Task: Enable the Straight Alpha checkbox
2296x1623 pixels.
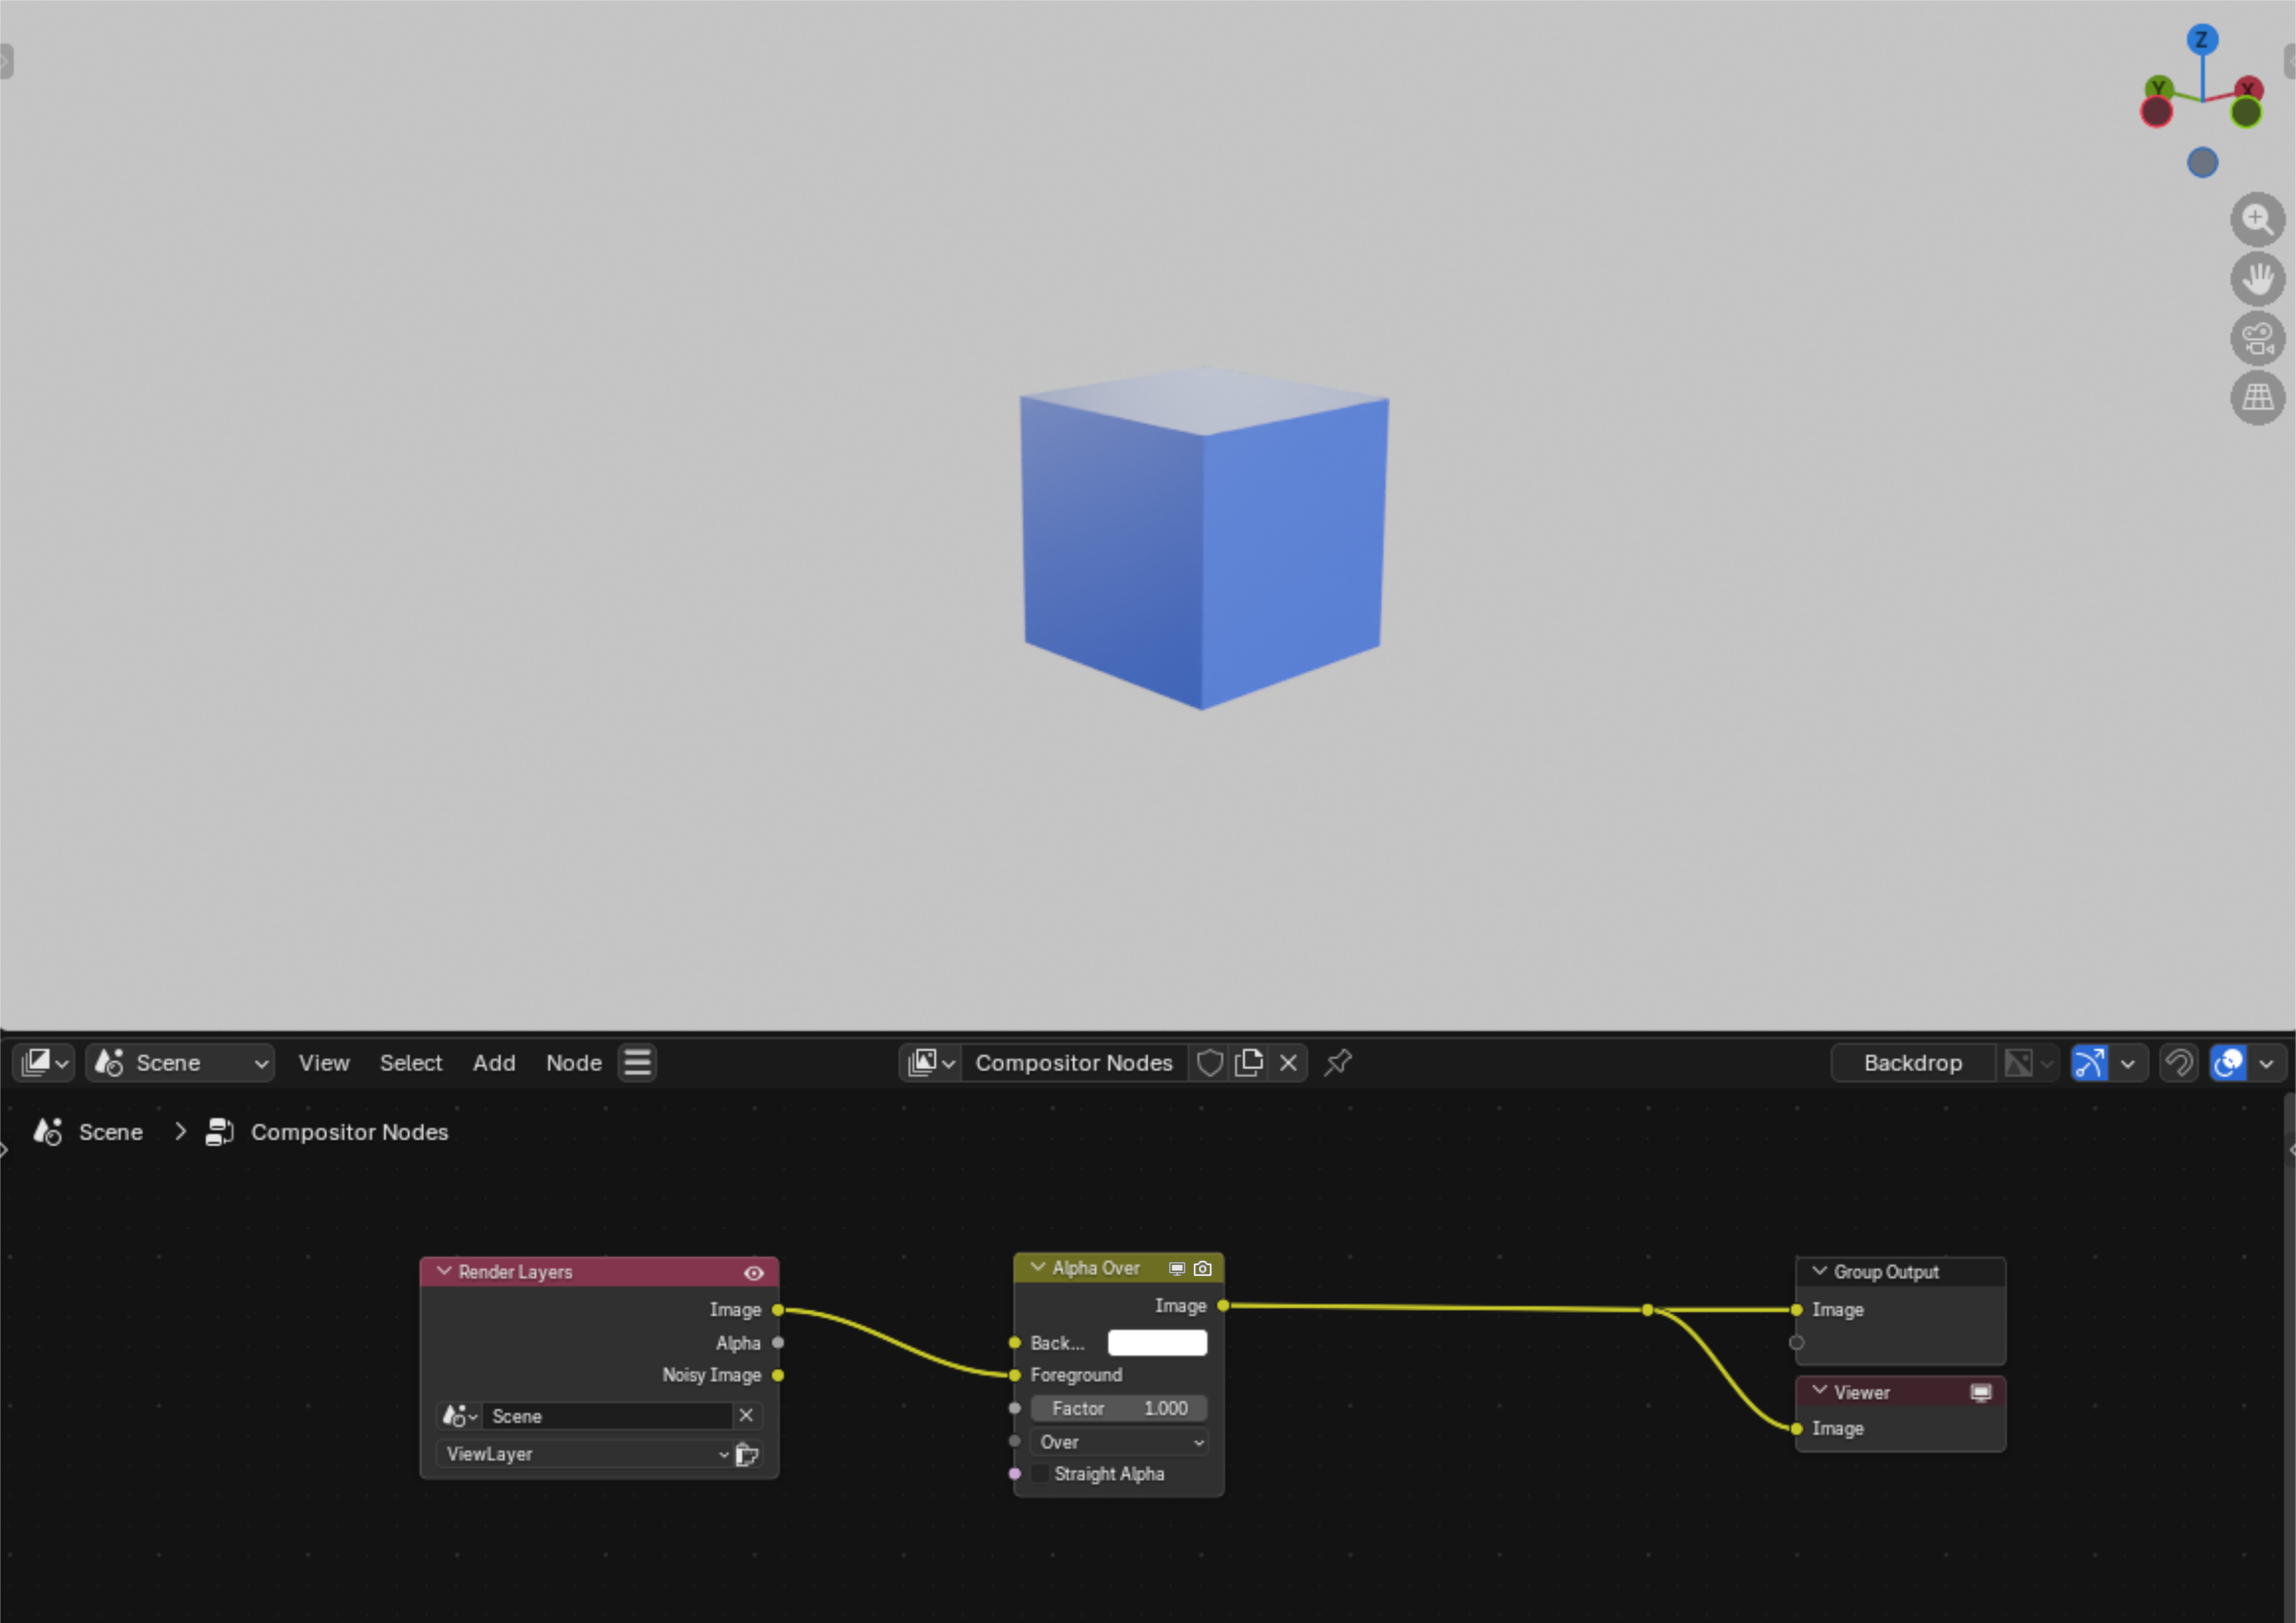Action: [x=1040, y=1473]
